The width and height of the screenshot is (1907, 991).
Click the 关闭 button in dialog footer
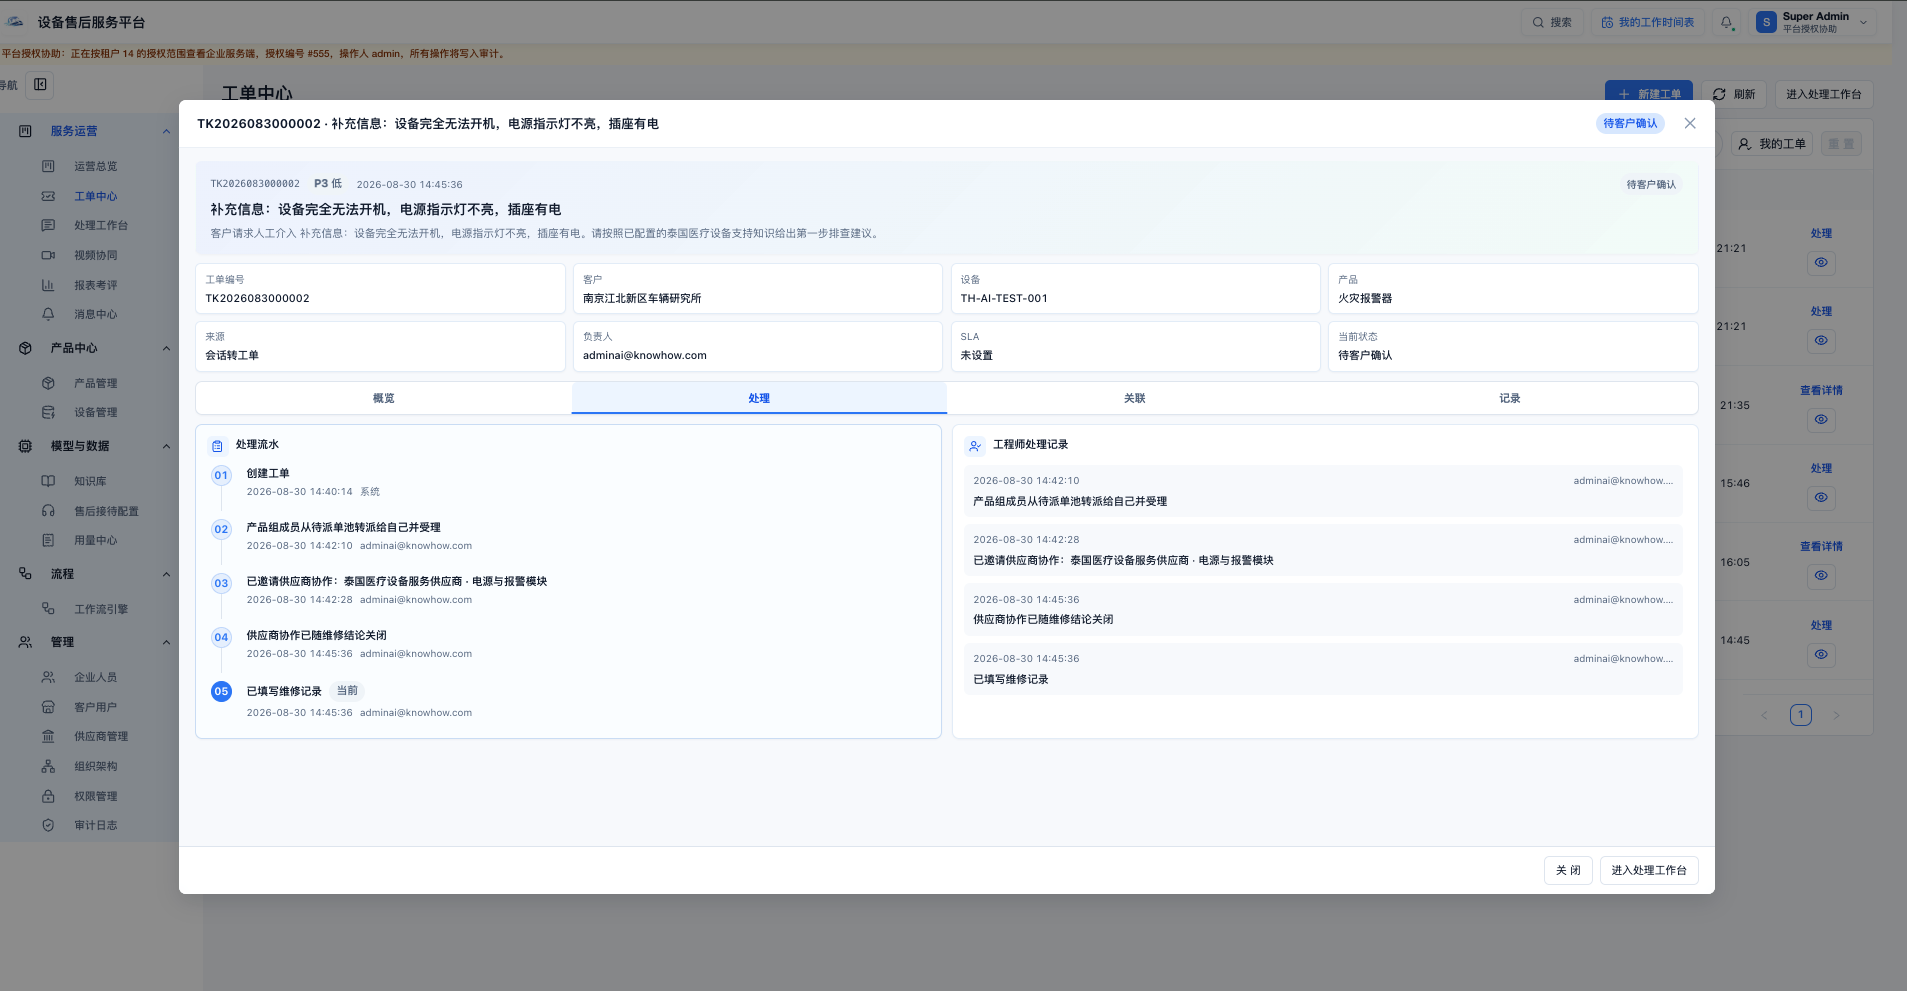click(x=1568, y=870)
